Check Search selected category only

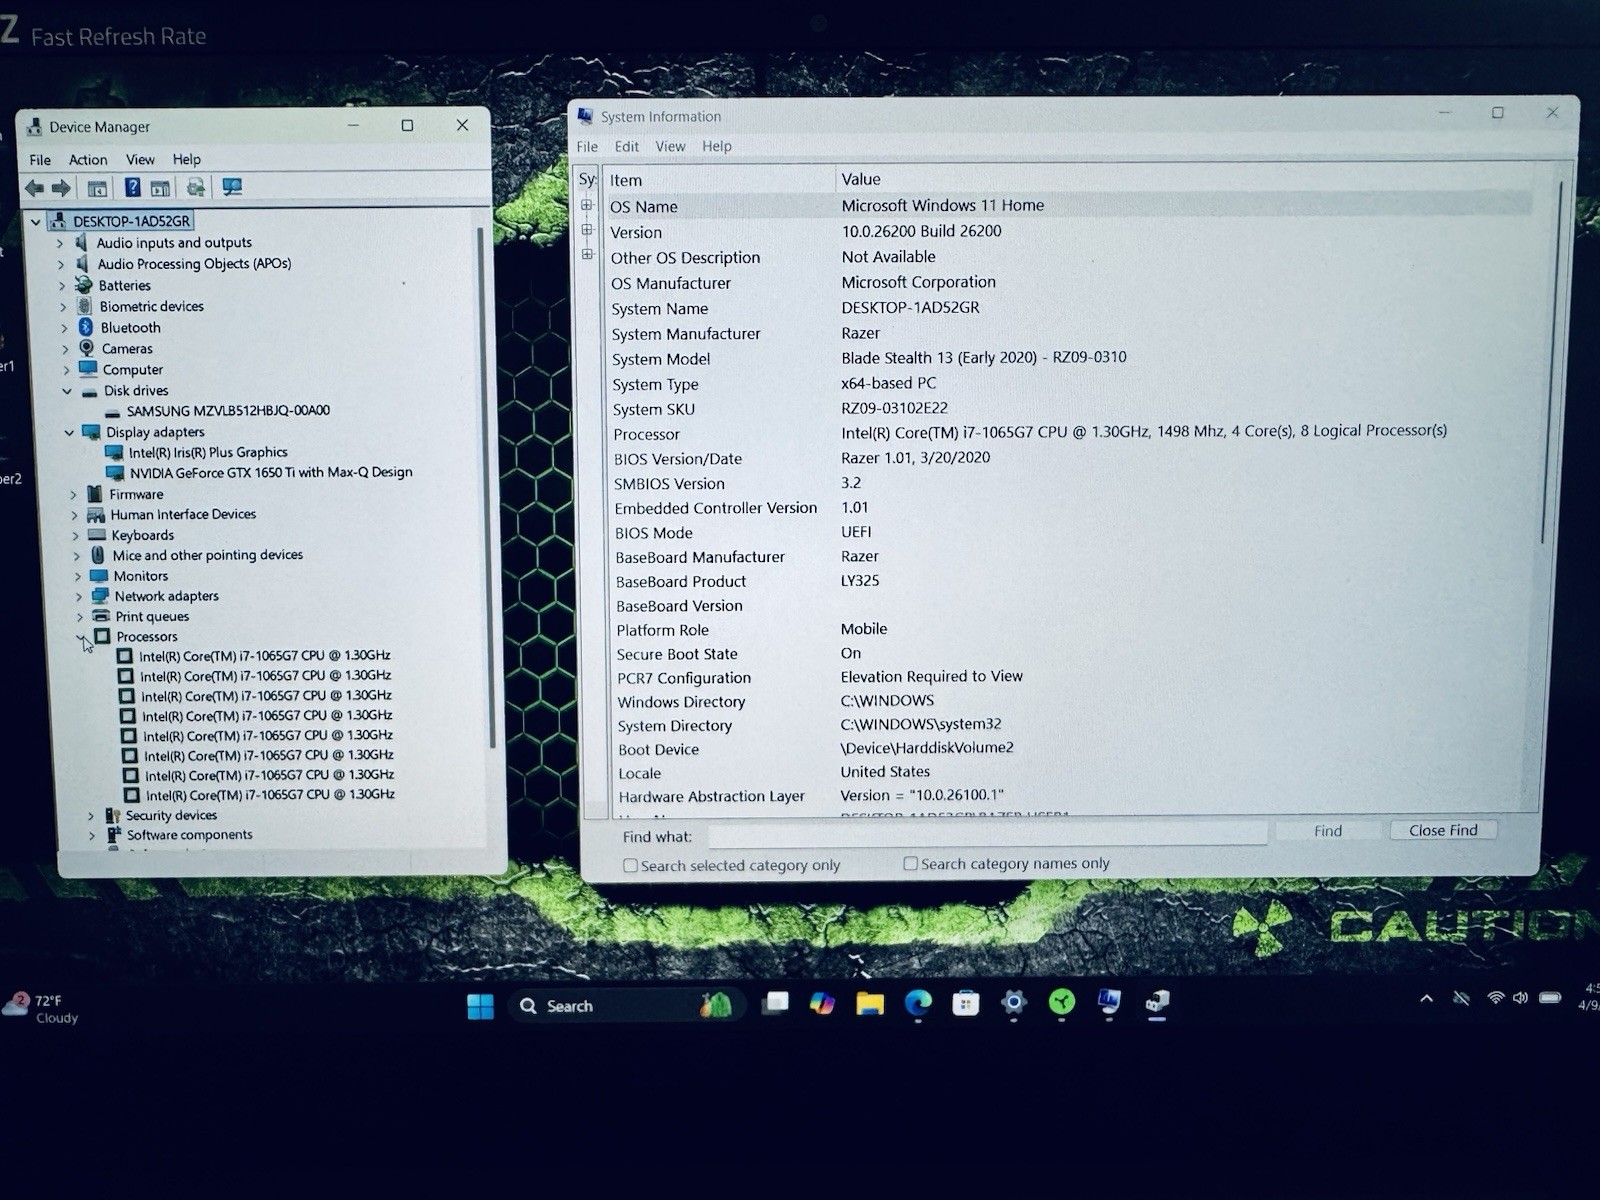630,866
